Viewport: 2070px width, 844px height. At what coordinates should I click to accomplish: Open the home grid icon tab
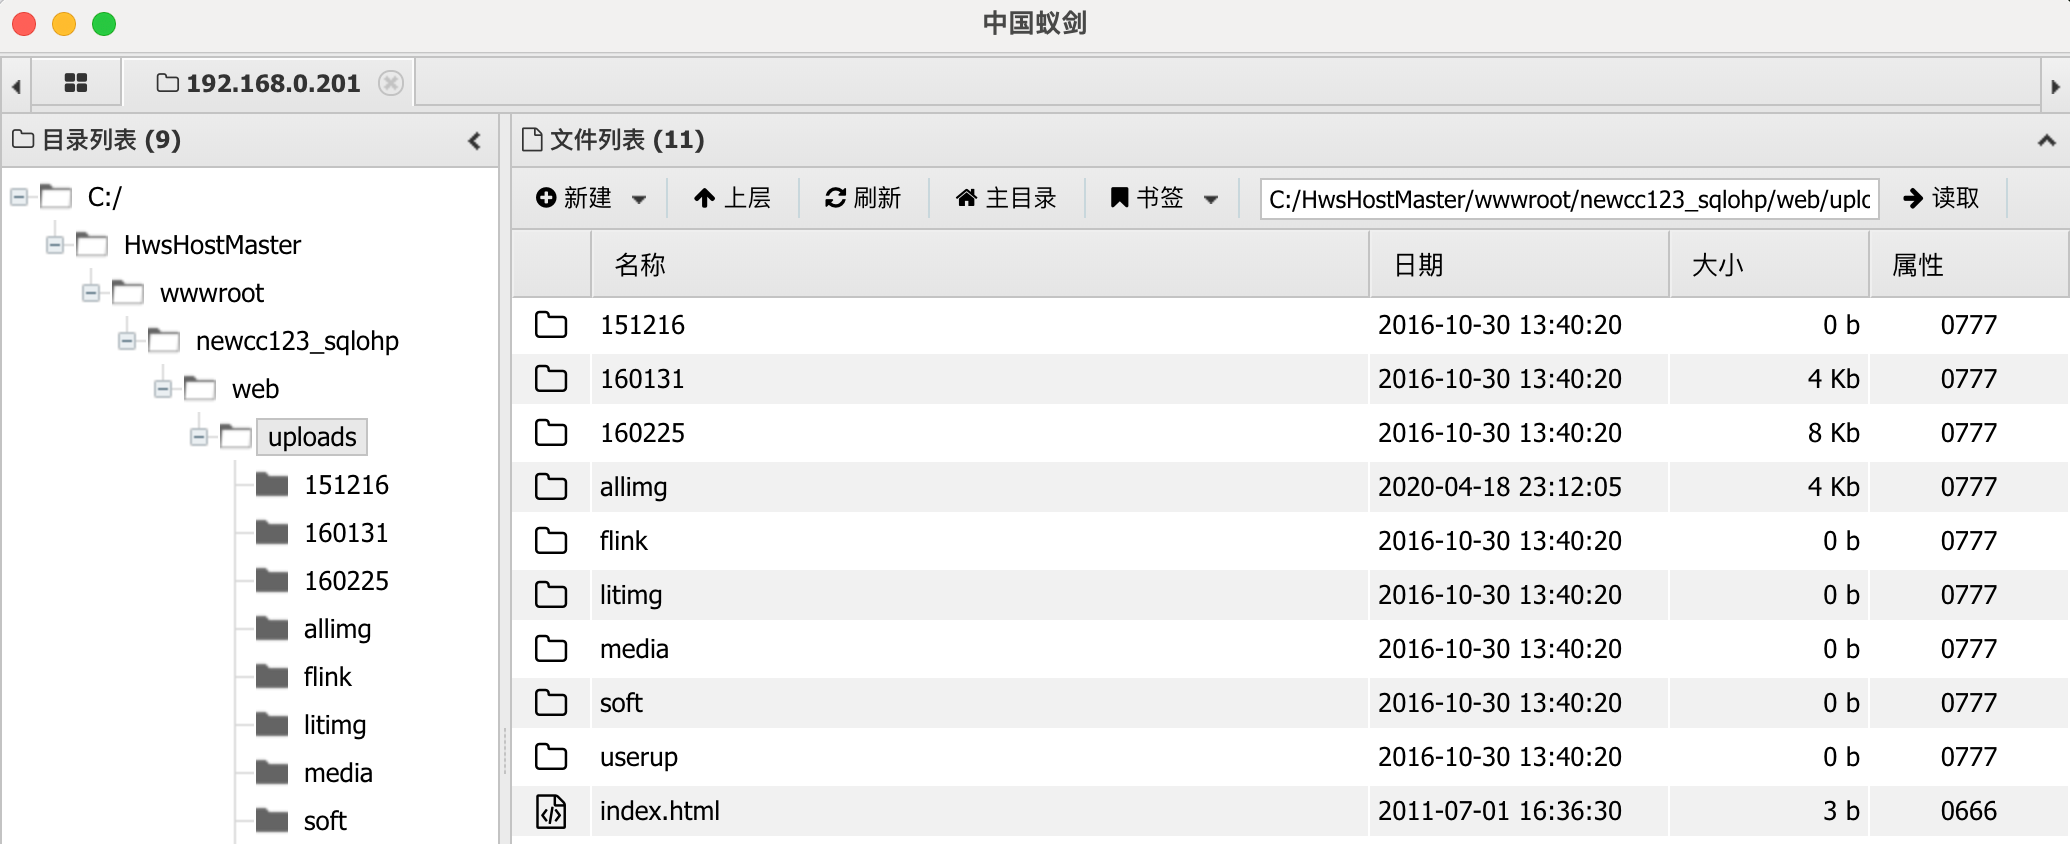tap(76, 83)
